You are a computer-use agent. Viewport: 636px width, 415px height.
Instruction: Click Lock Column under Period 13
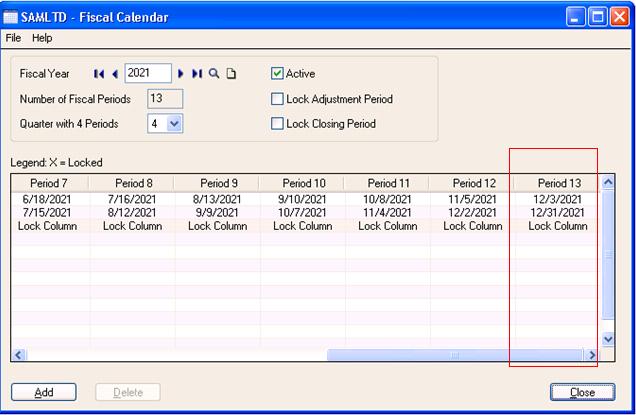558,226
